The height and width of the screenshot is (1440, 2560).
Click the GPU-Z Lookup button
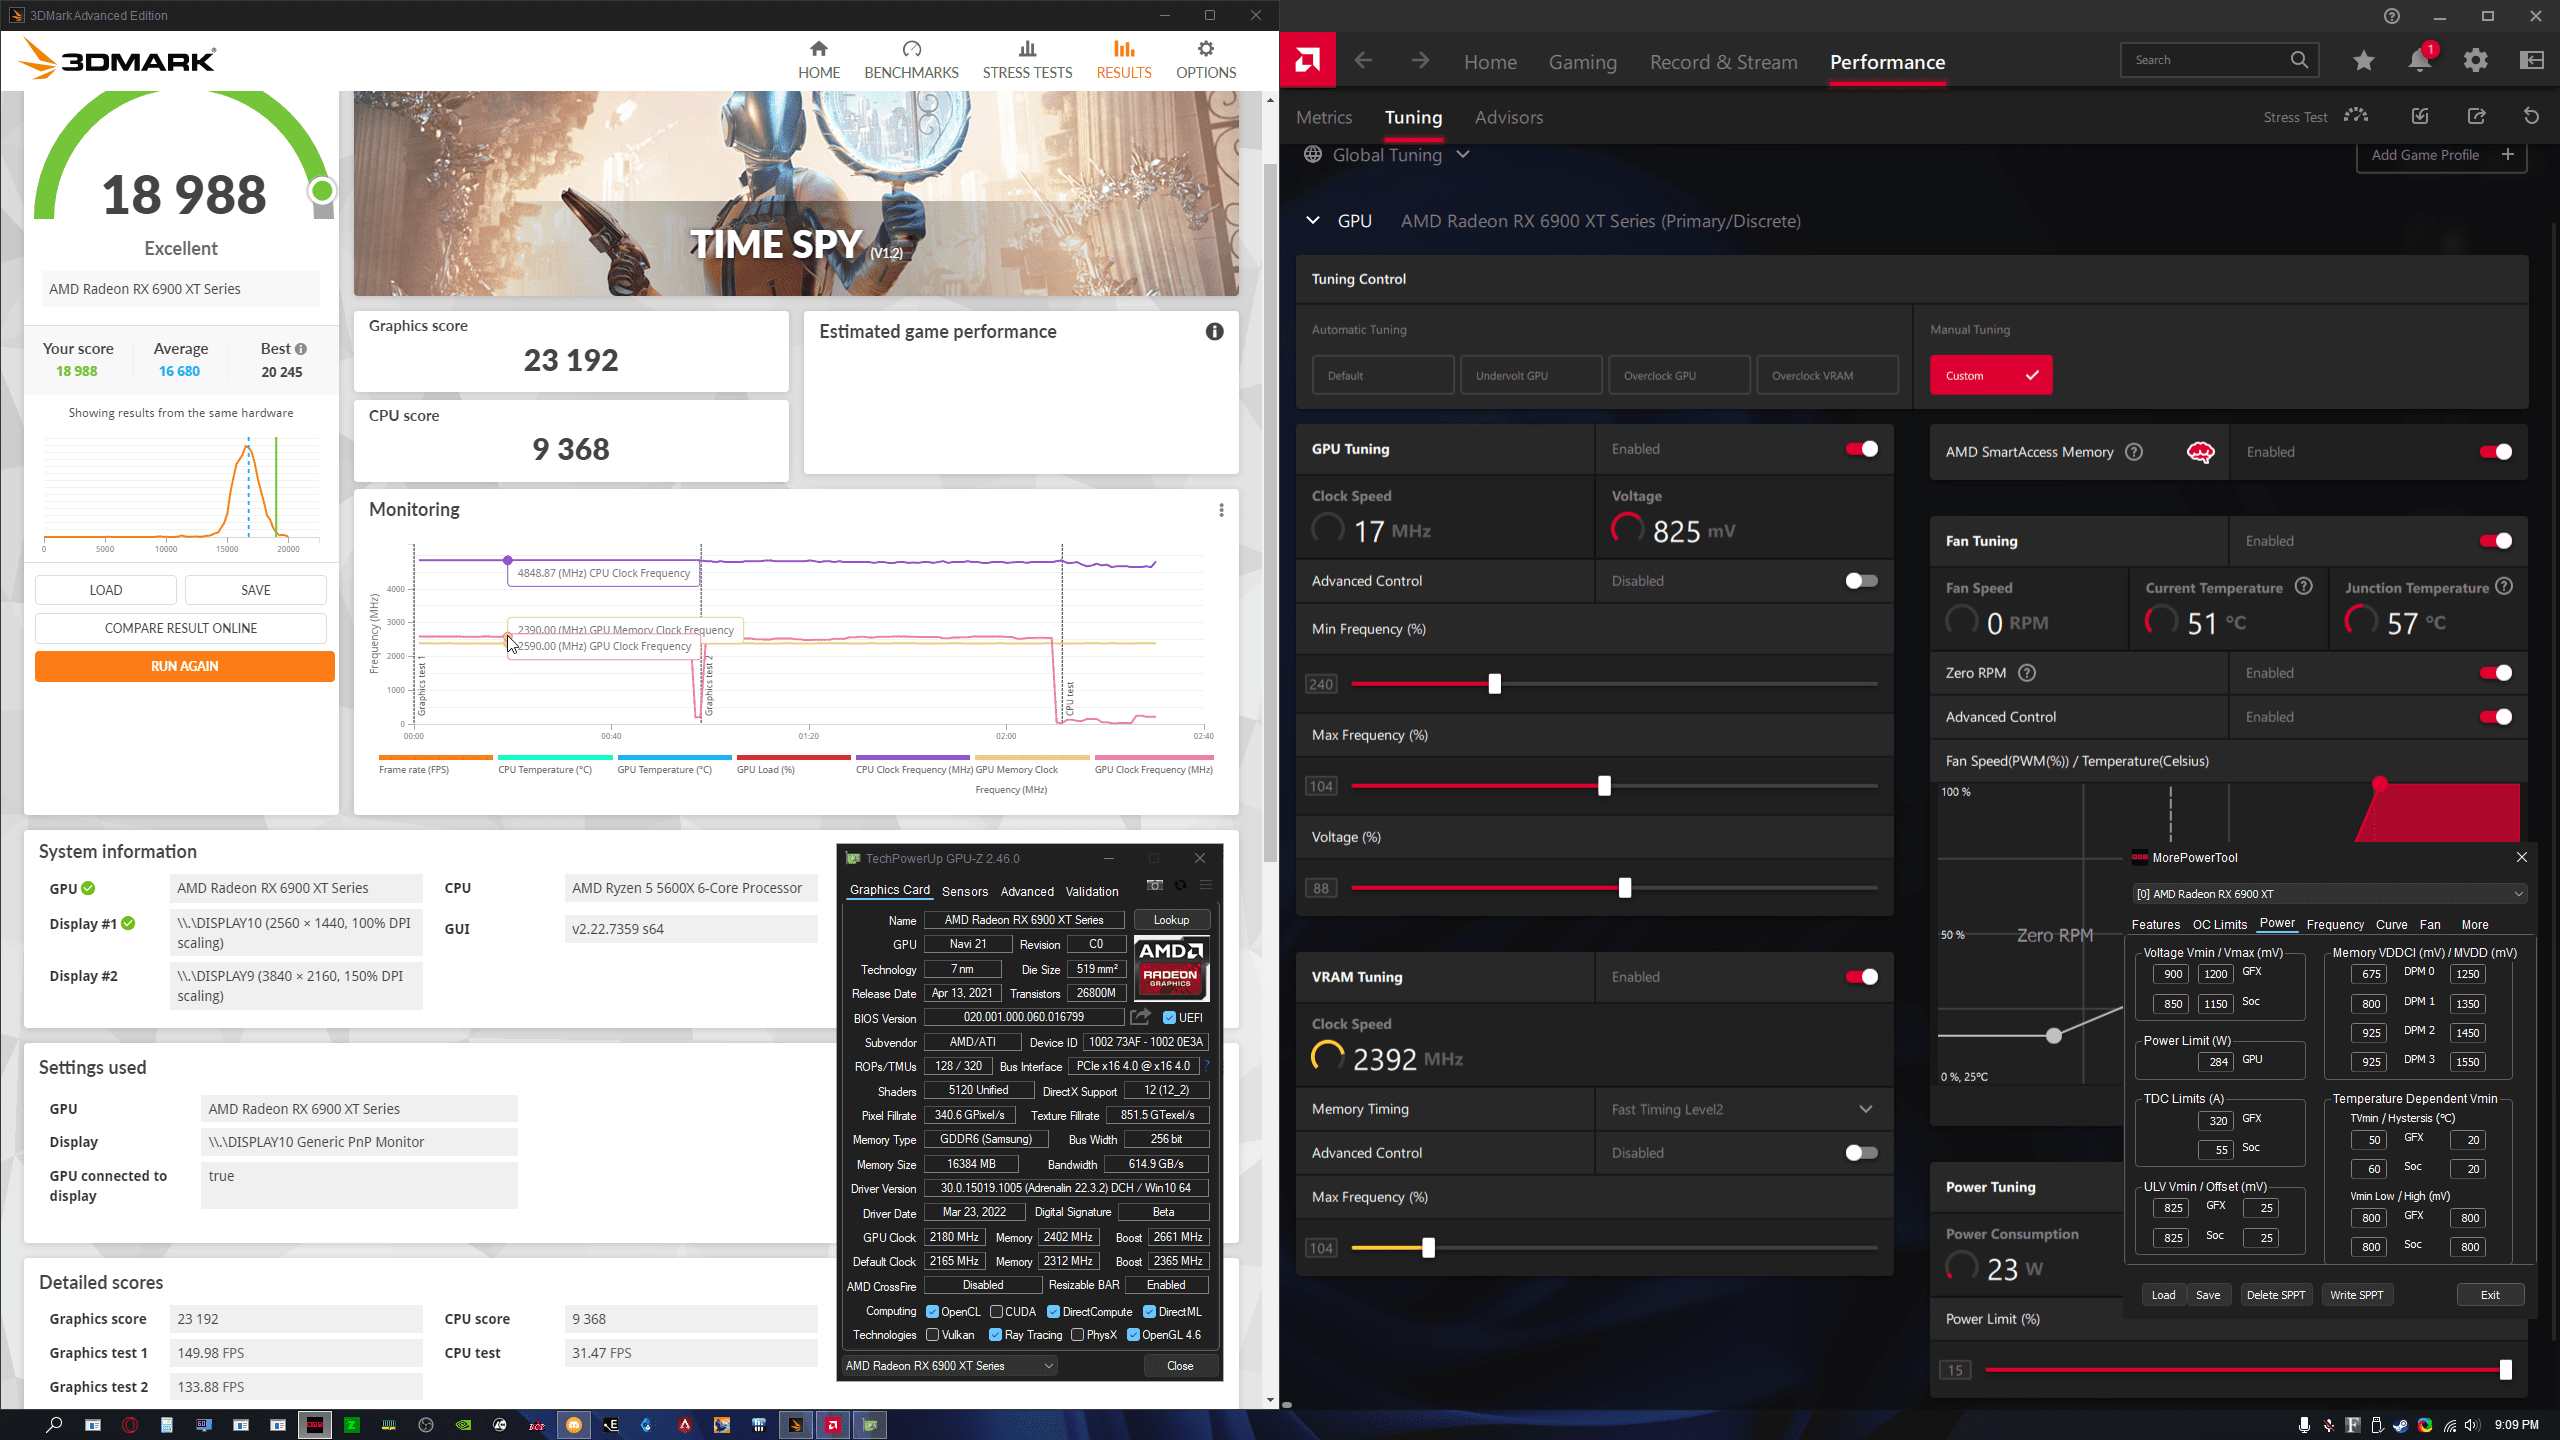pyautogui.click(x=1171, y=920)
